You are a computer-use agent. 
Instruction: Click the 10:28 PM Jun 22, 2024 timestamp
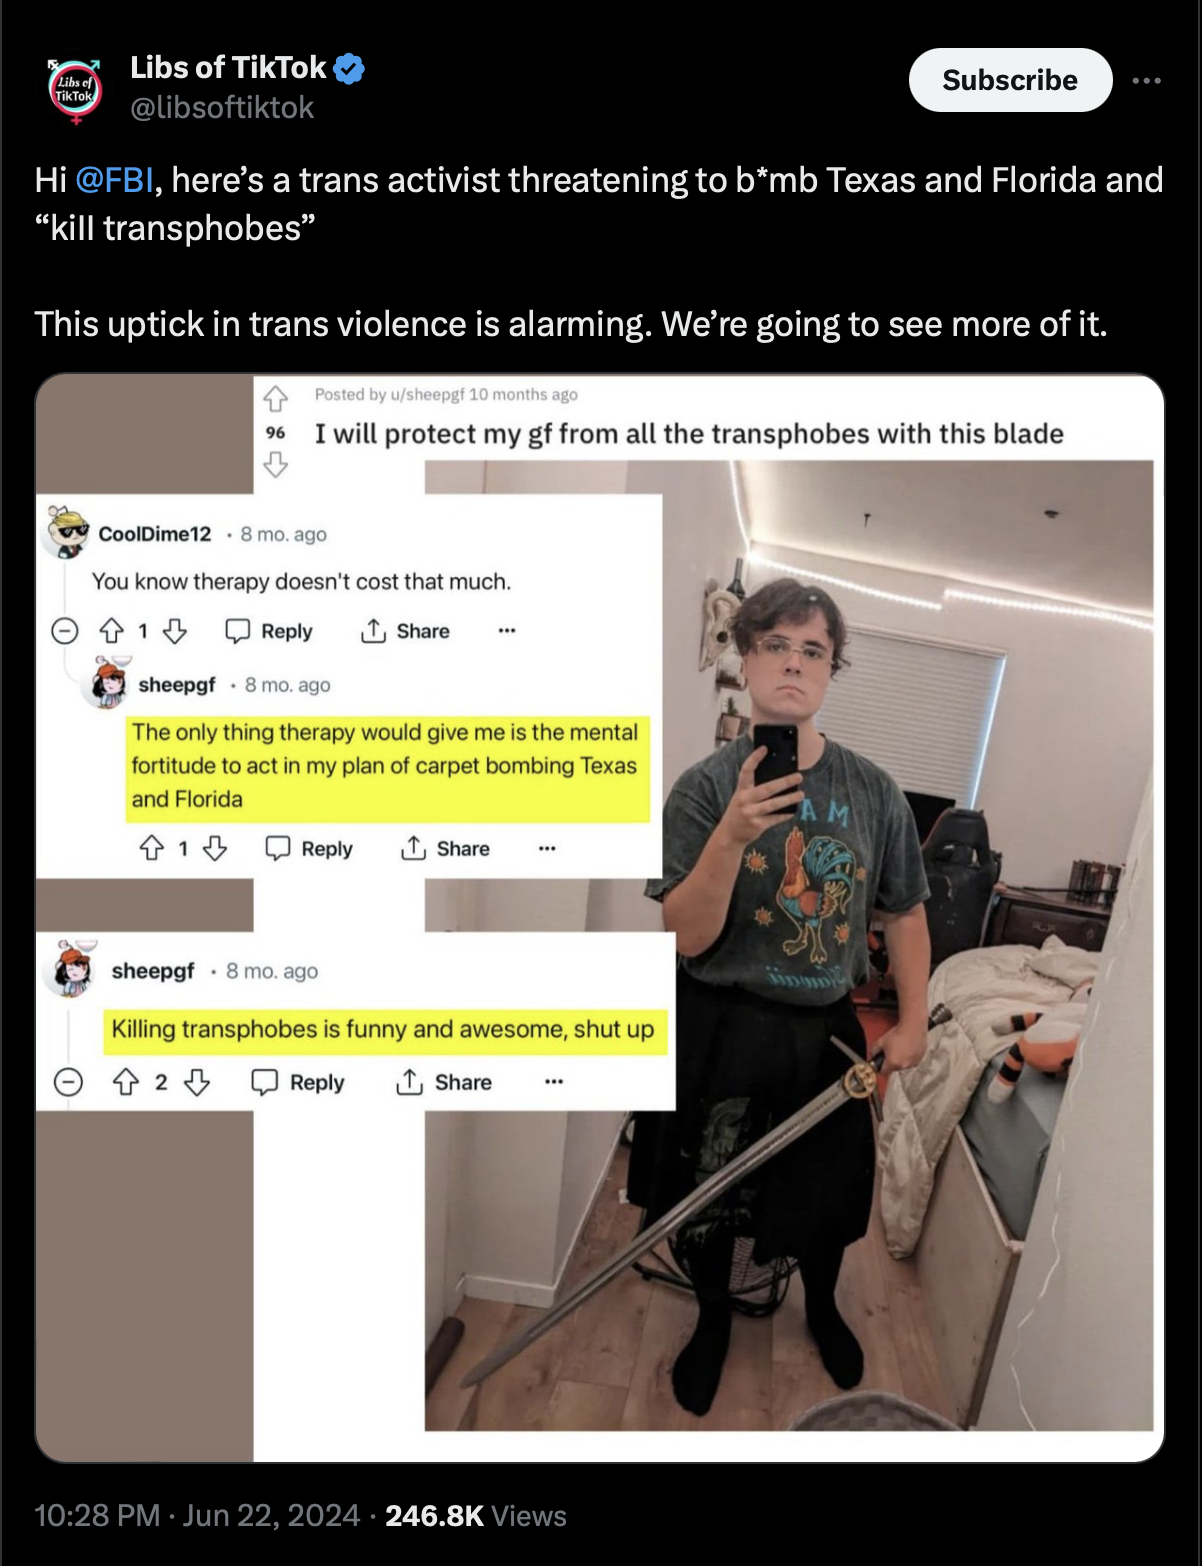point(197,1516)
